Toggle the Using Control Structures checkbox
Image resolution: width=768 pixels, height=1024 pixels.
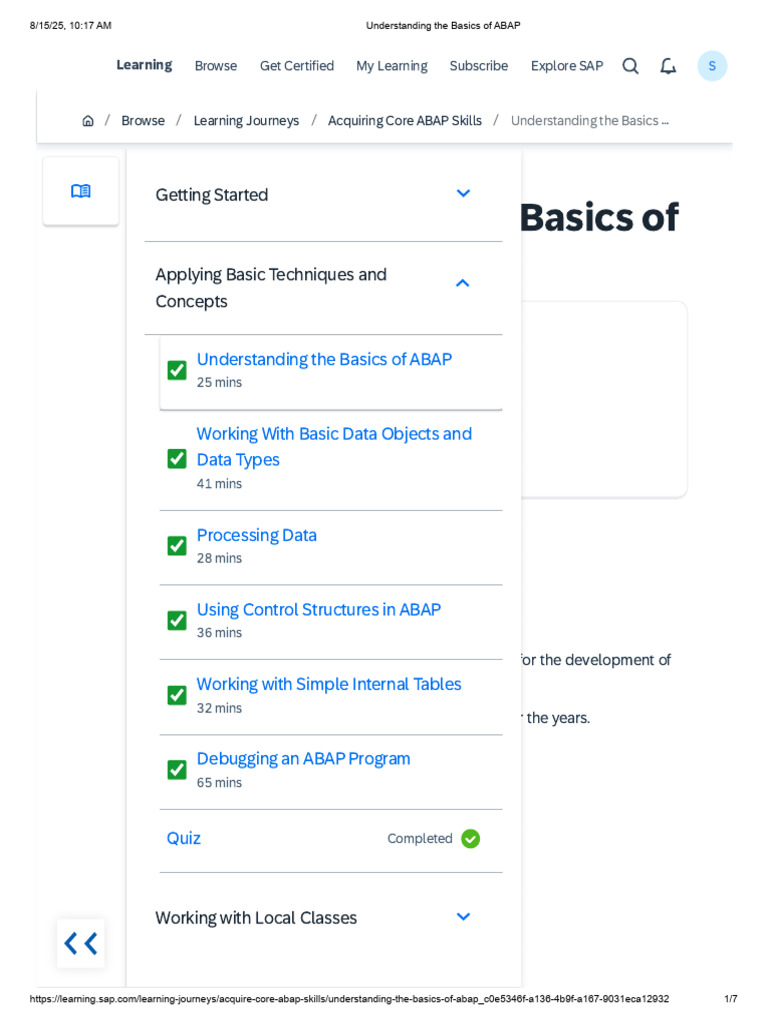pyautogui.click(x=177, y=621)
